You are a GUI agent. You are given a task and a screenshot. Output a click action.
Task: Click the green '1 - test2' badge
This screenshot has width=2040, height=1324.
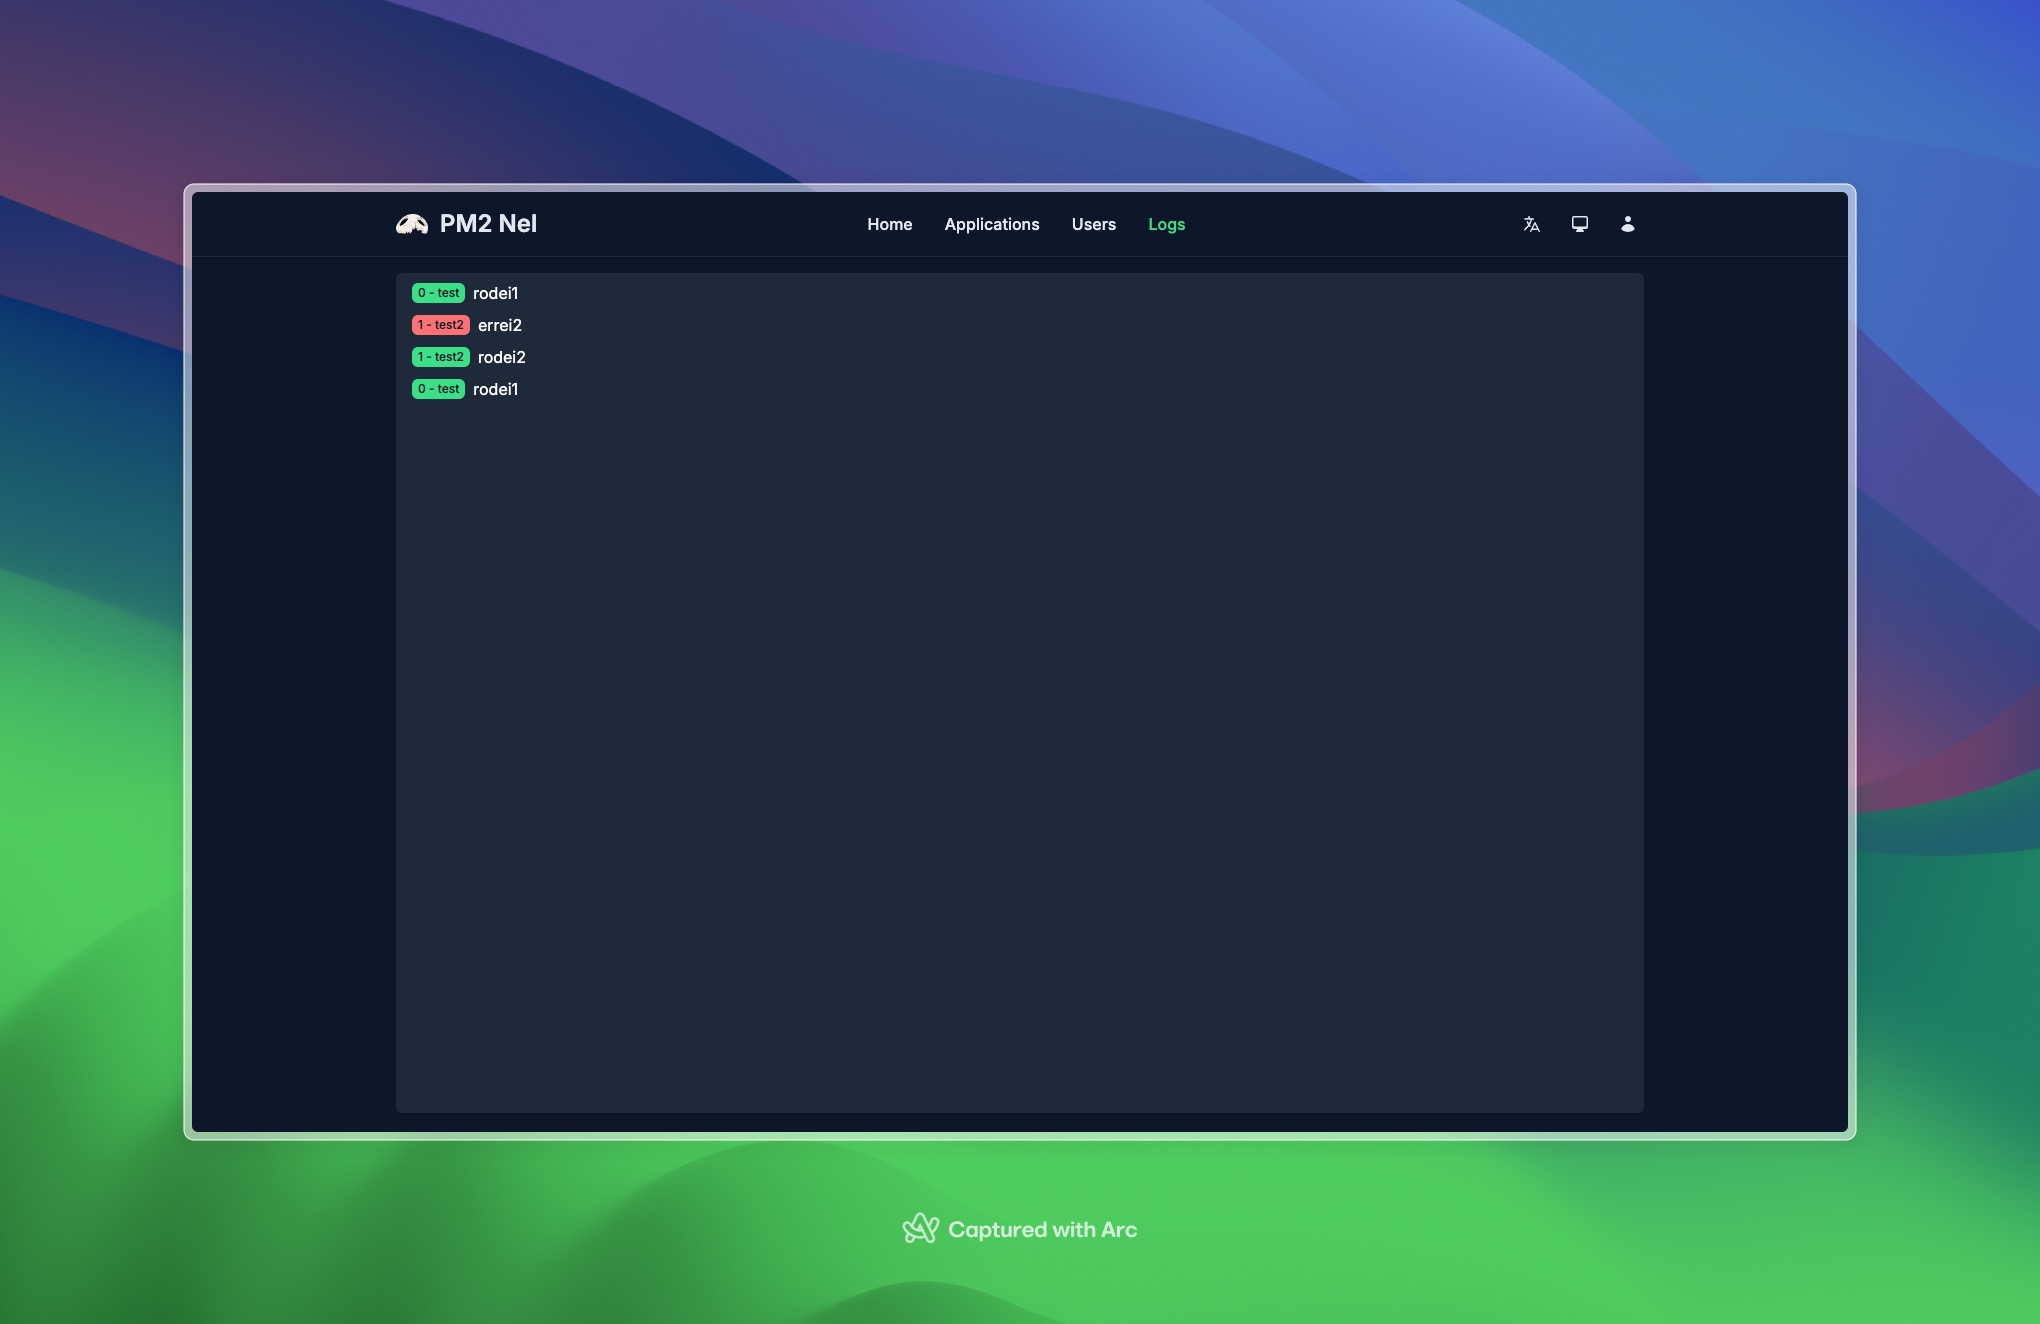coord(440,357)
